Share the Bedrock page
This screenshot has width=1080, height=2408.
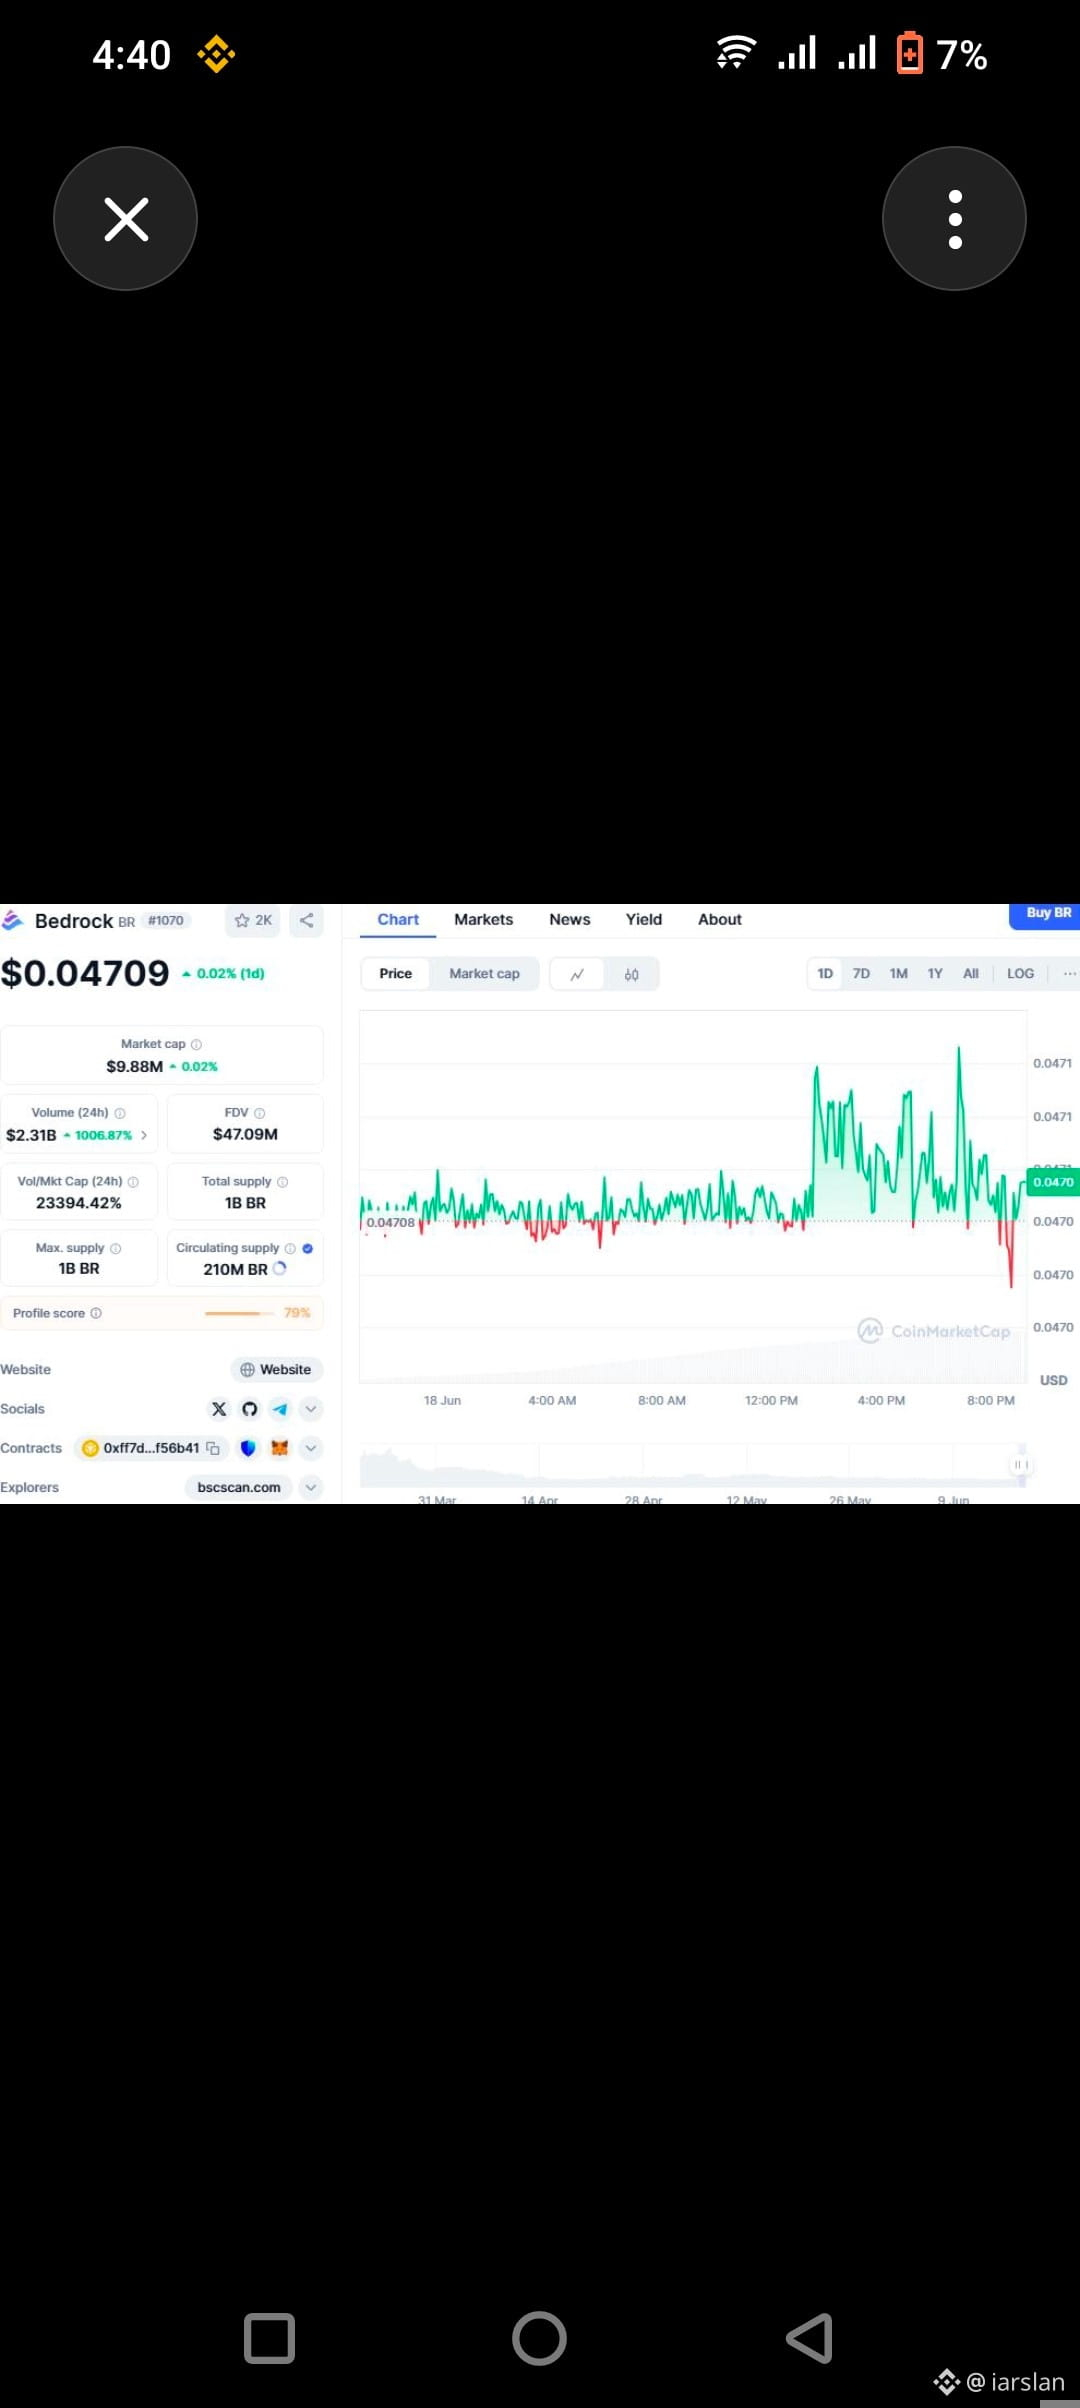307,920
